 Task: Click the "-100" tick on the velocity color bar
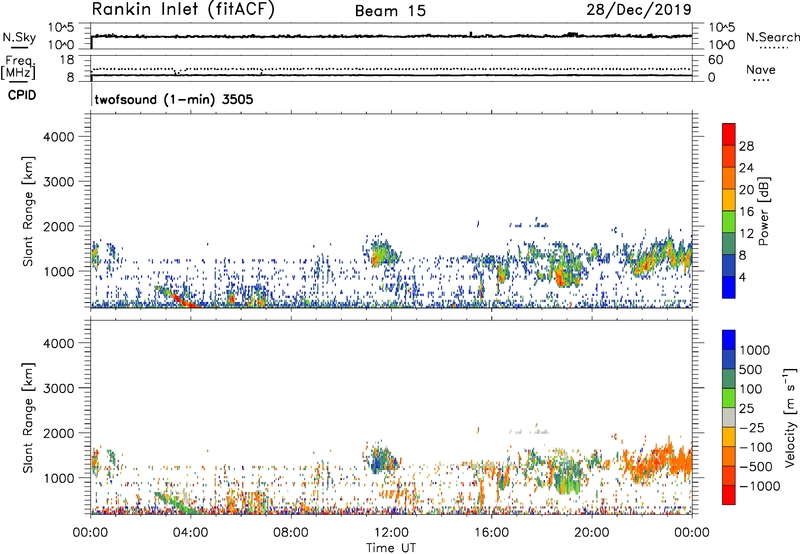(x=755, y=447)
